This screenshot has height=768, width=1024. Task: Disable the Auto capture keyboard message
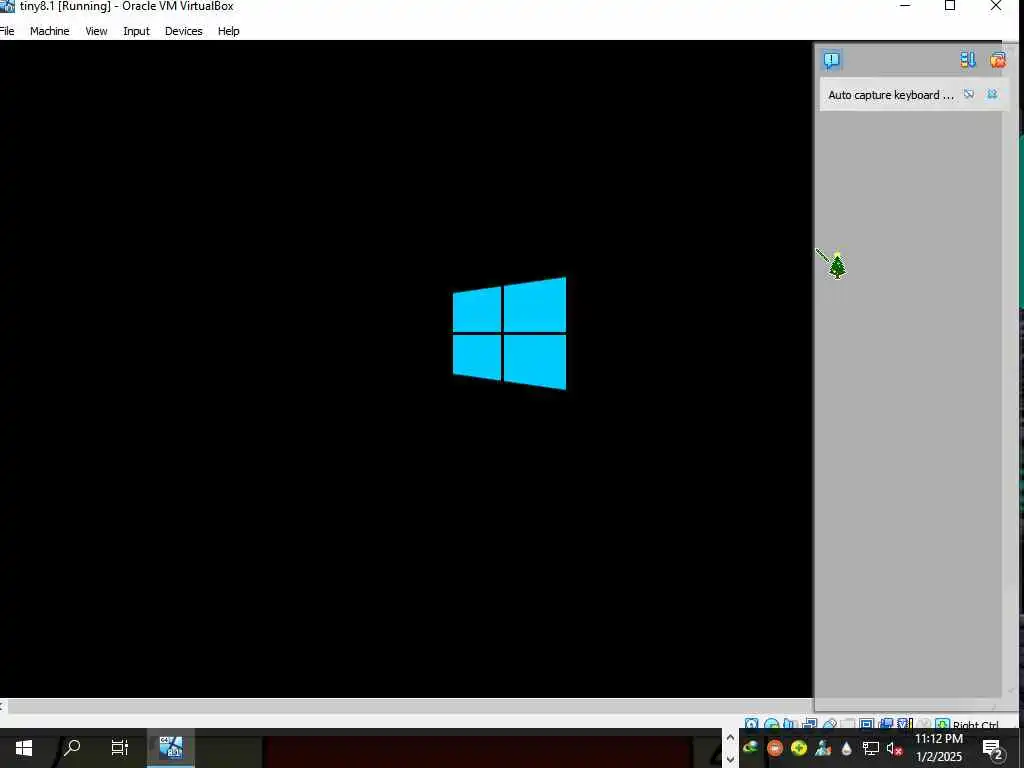click(x=969, y=94)
